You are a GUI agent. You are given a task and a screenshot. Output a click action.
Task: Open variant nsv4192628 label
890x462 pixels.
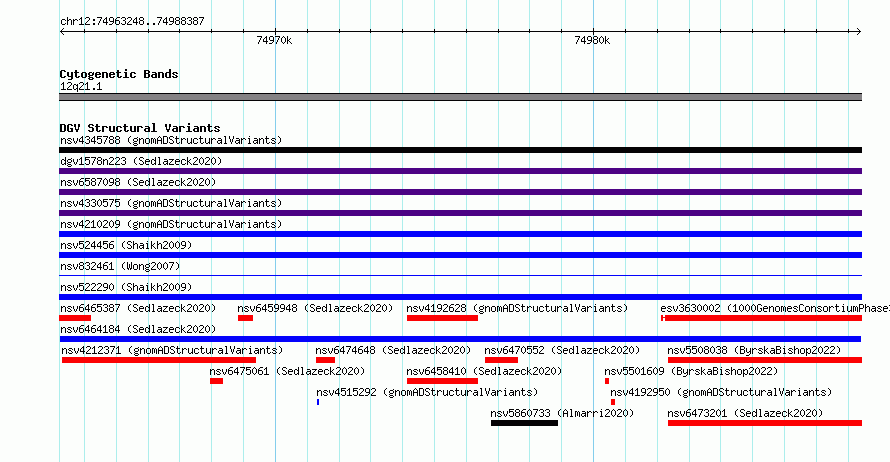[x=517, y=308]
